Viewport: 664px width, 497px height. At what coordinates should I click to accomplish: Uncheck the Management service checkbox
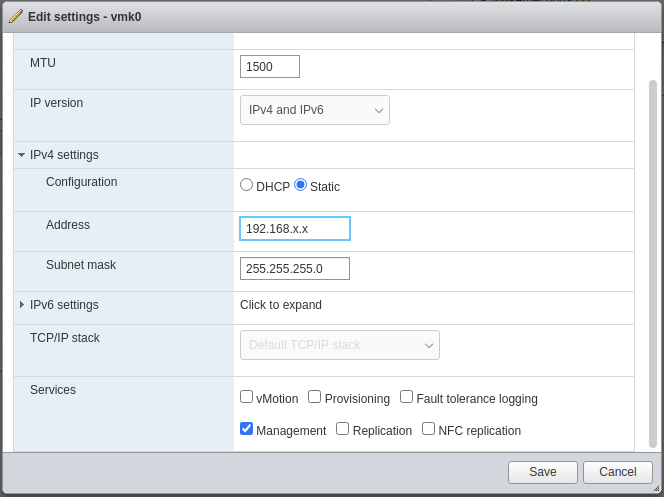tap(247, 429)
